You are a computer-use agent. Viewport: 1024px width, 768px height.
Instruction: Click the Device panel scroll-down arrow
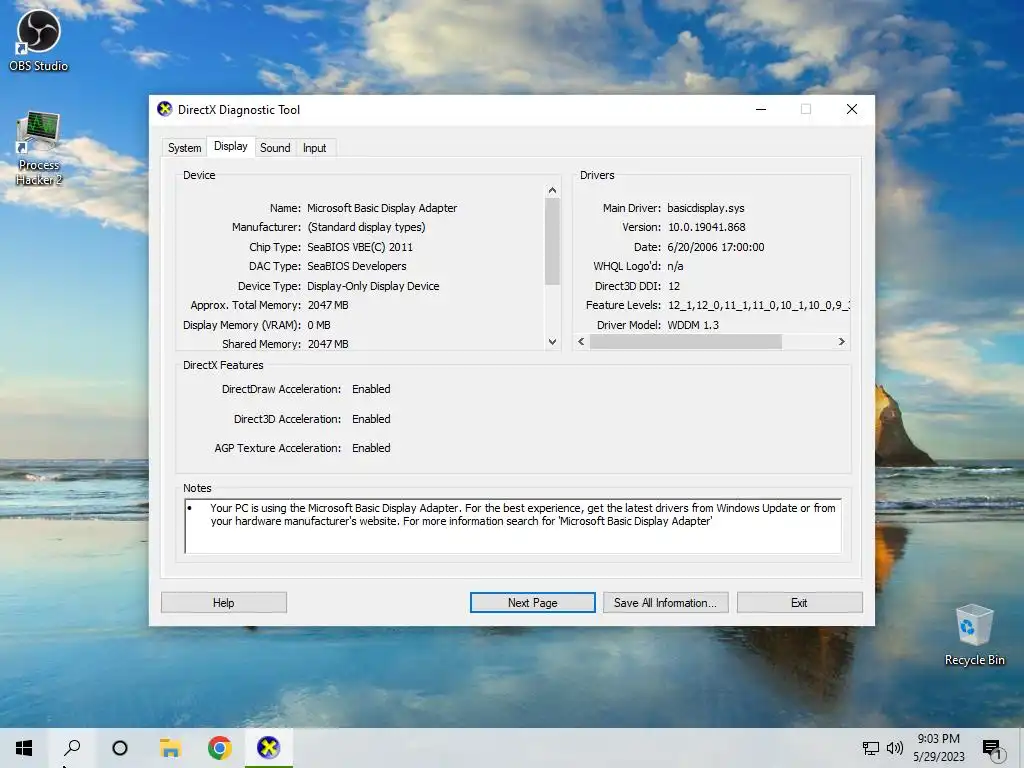552,342
